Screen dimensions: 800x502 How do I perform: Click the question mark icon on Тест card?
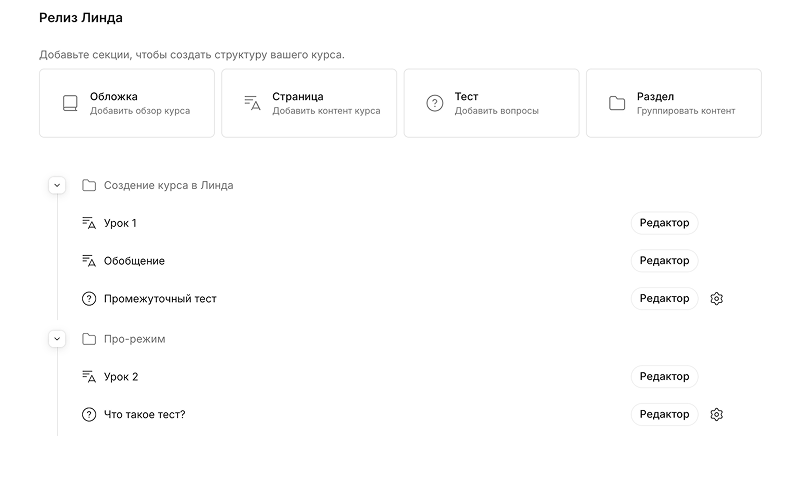point(434,103)
